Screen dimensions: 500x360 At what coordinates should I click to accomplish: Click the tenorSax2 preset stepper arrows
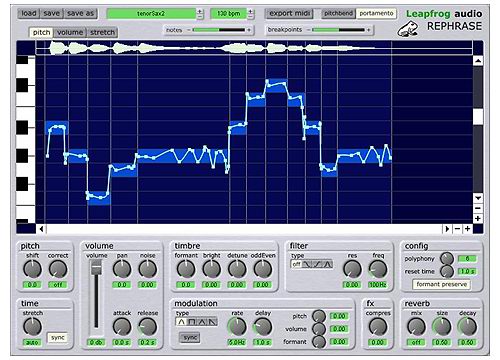[200, 14]
